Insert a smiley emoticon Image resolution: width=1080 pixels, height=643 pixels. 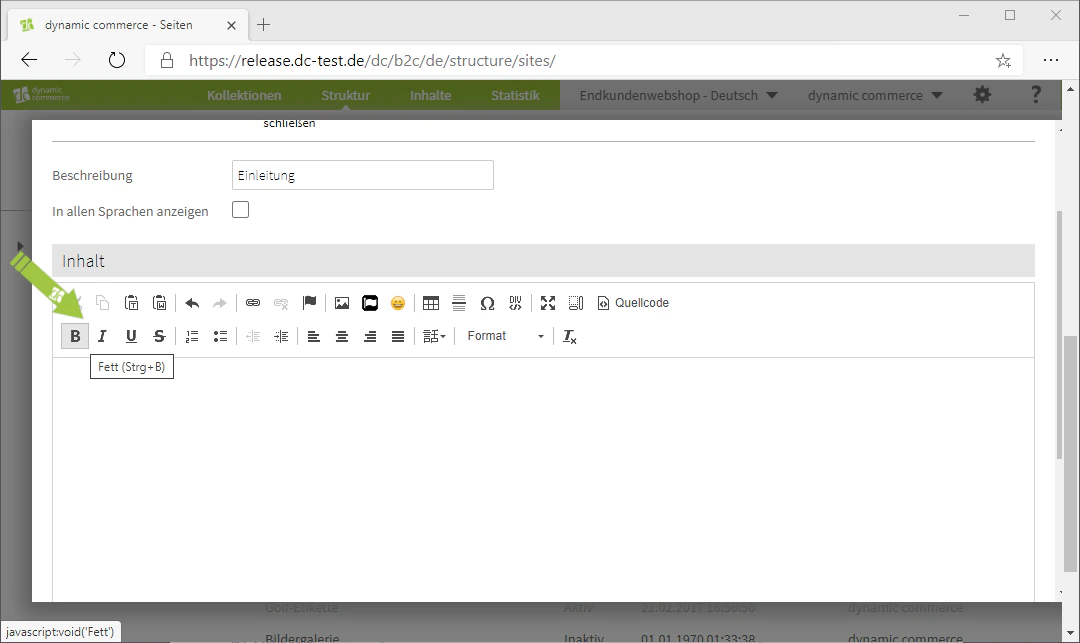tap(398, 303)
